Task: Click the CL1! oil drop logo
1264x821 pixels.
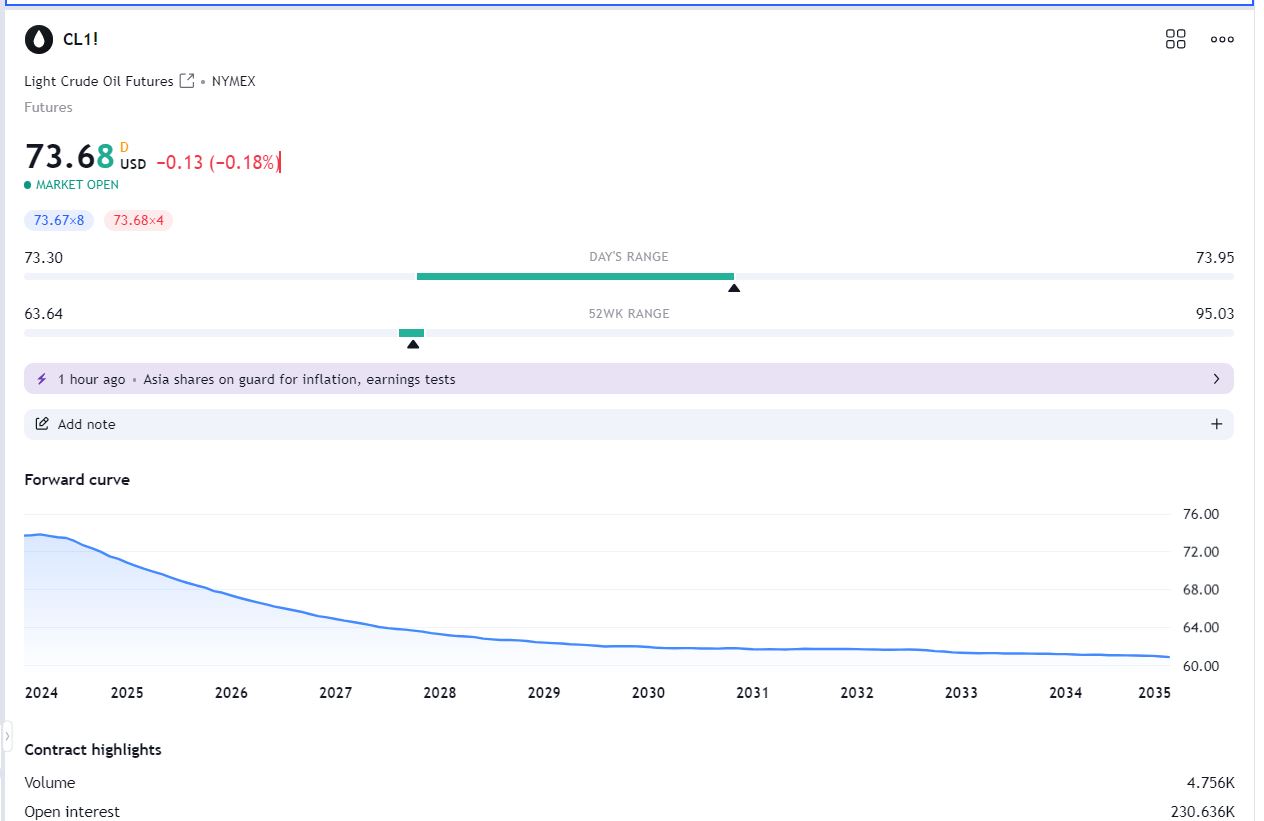Action: point(38,39)
